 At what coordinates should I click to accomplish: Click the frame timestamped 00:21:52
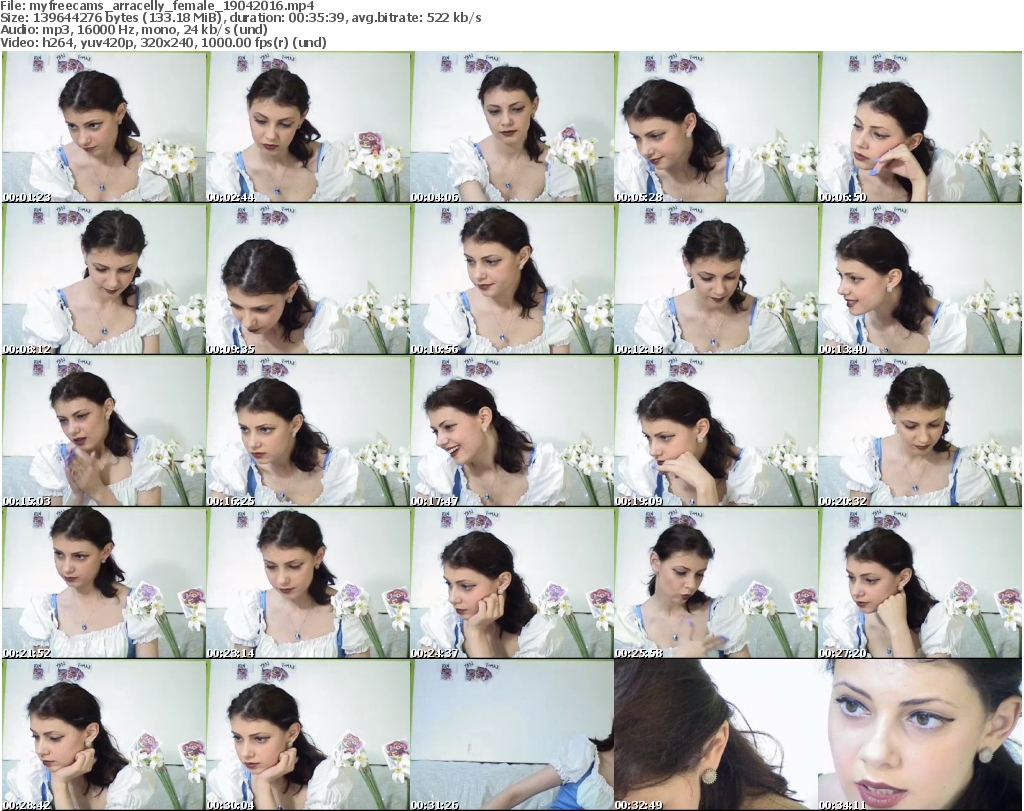(104, 583)
